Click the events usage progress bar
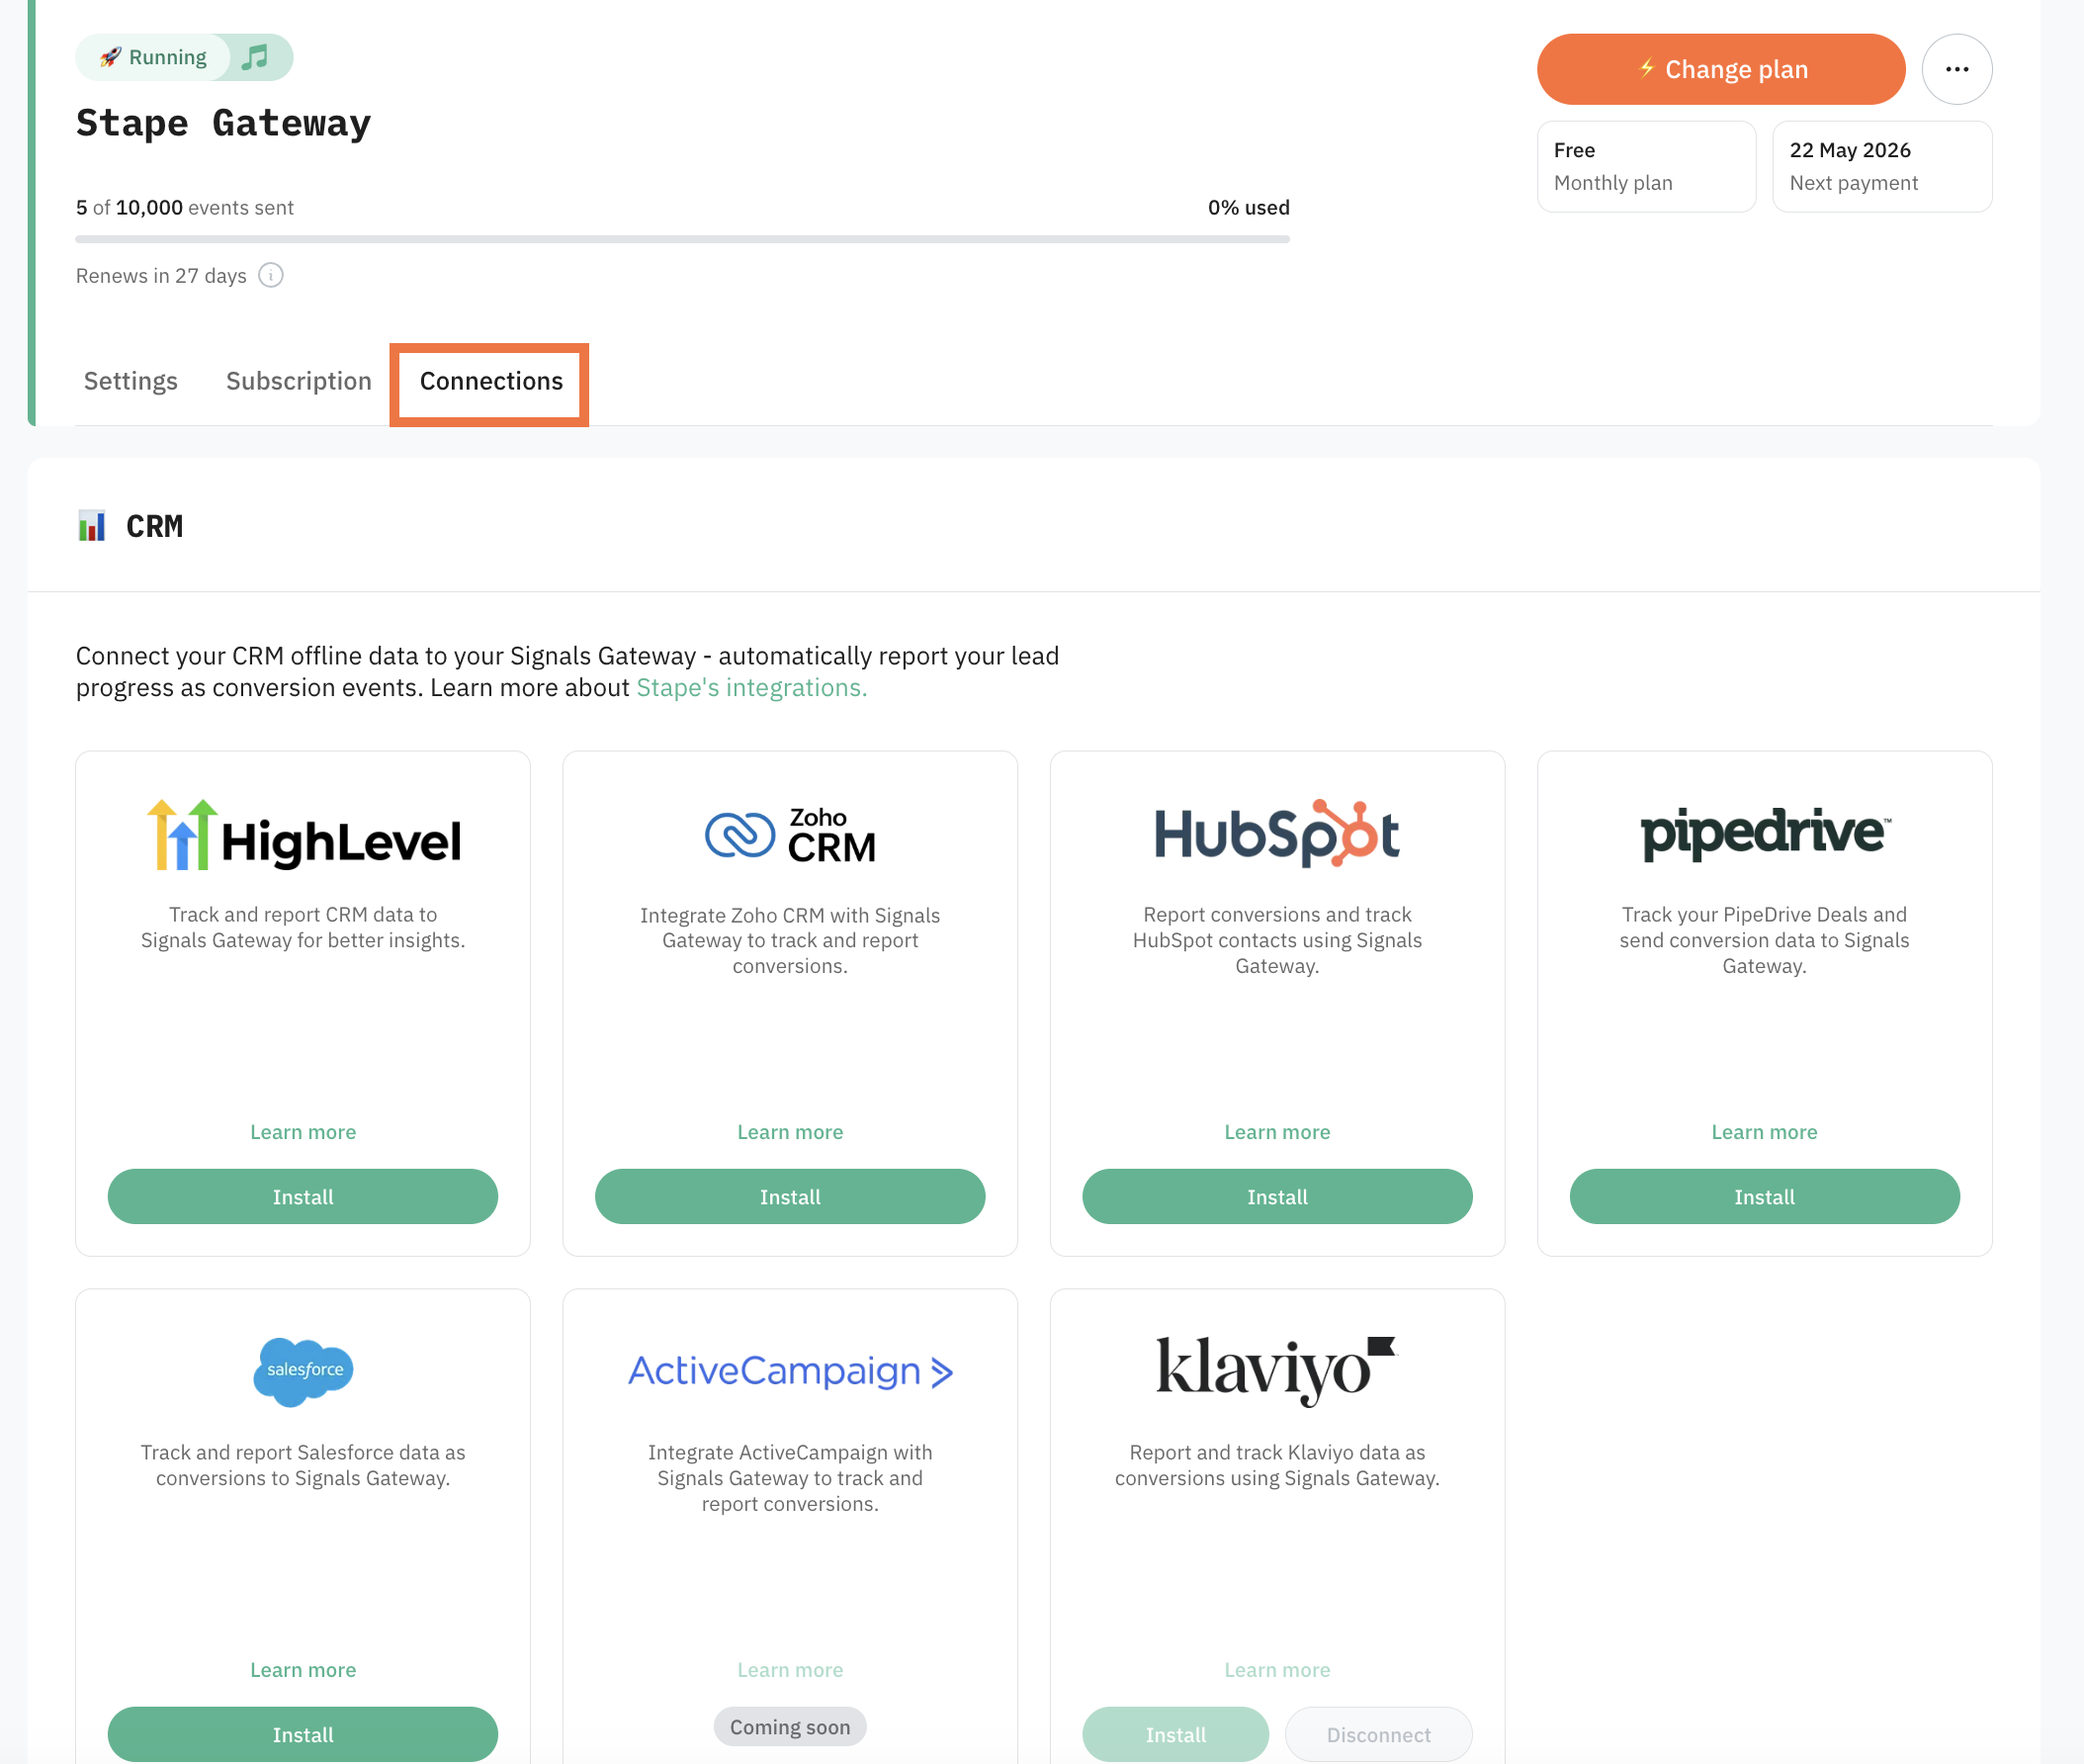 683,239
